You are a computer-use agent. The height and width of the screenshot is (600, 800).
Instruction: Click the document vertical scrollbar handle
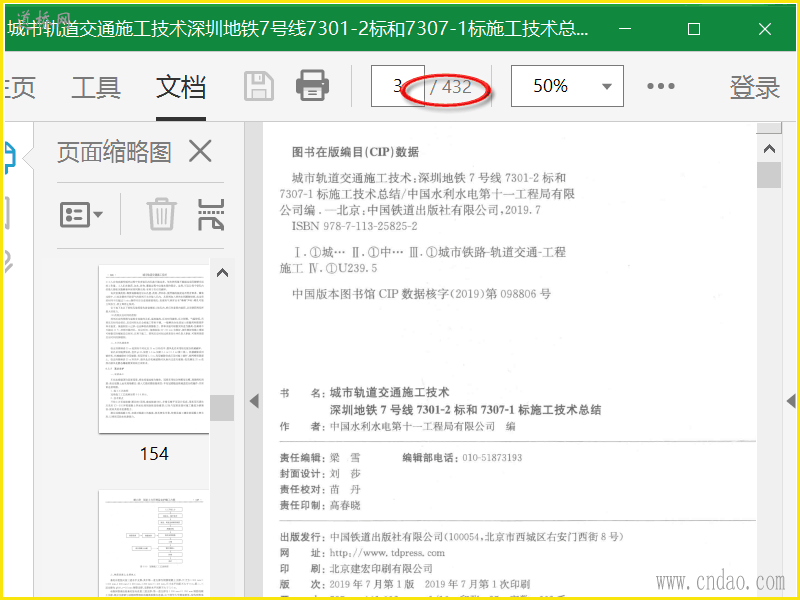point(769,175)
